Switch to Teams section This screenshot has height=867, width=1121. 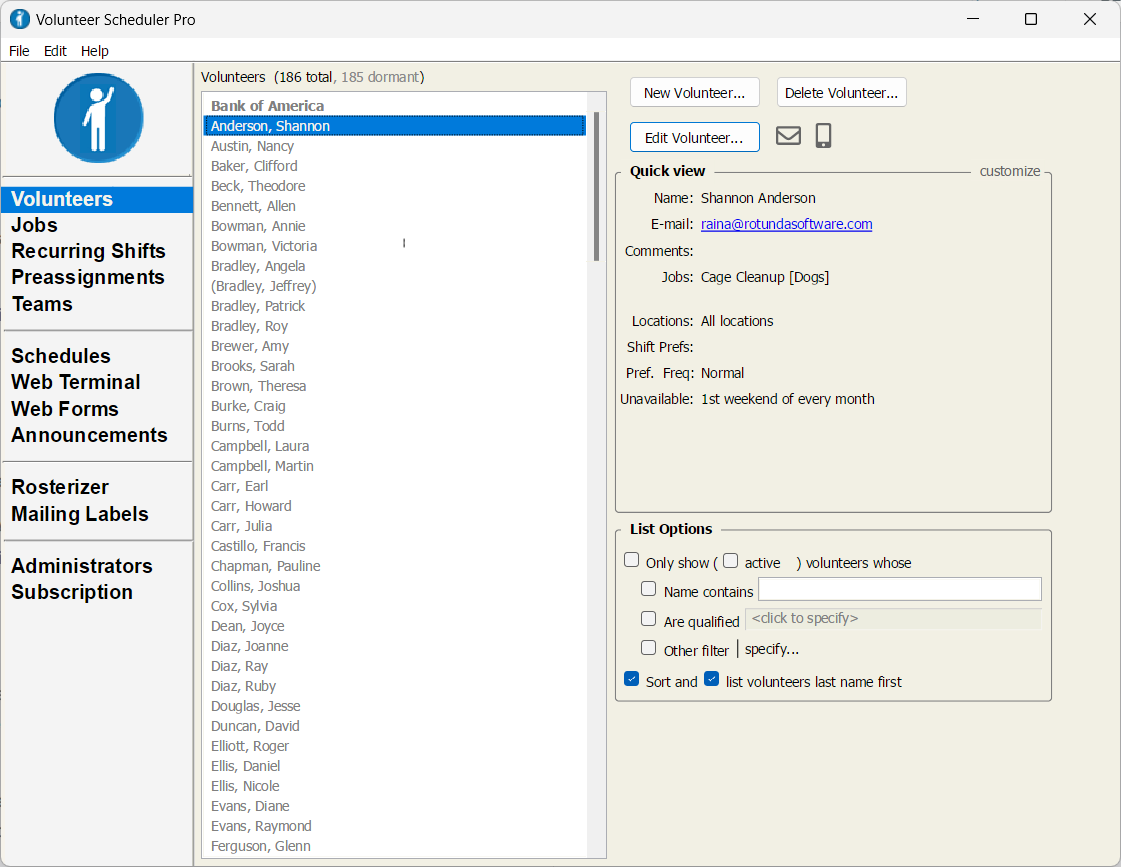(x=42, y=304)
